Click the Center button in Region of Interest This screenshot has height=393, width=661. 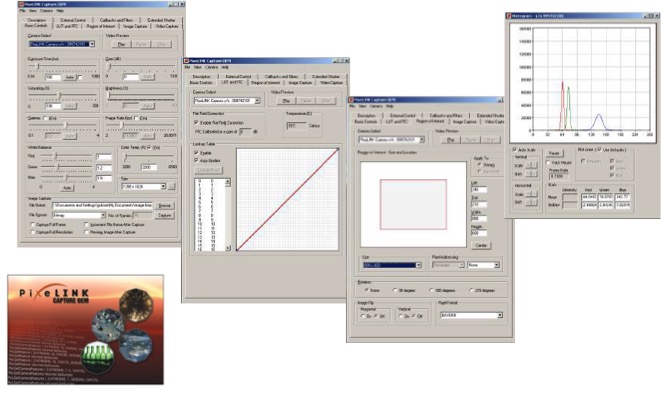tap(481, 245)
